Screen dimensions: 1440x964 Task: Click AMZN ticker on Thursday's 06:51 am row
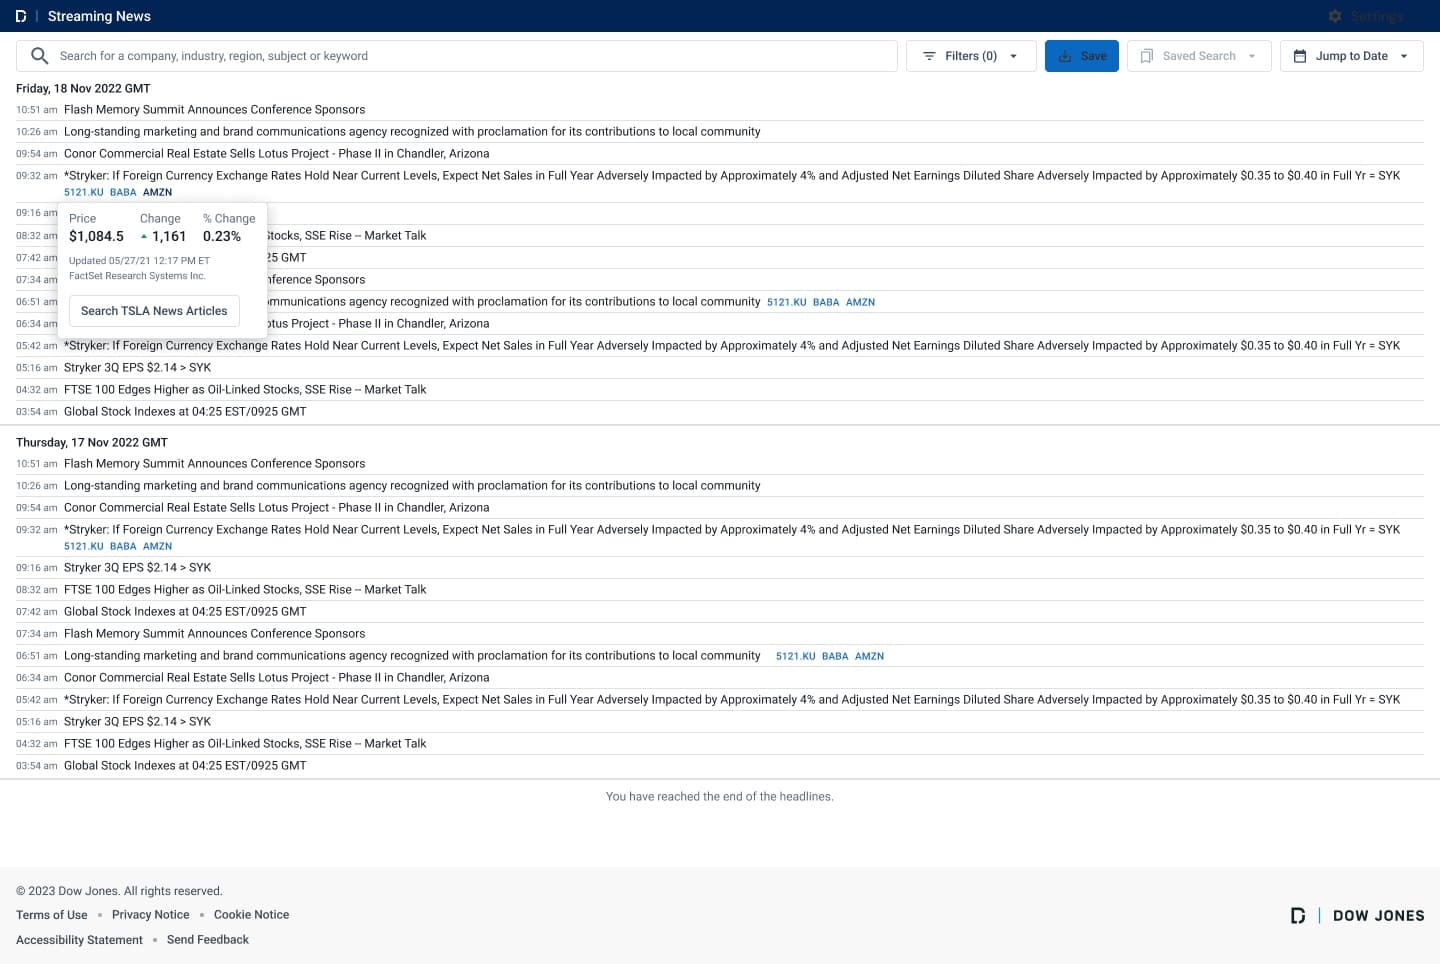pos(870,656)
